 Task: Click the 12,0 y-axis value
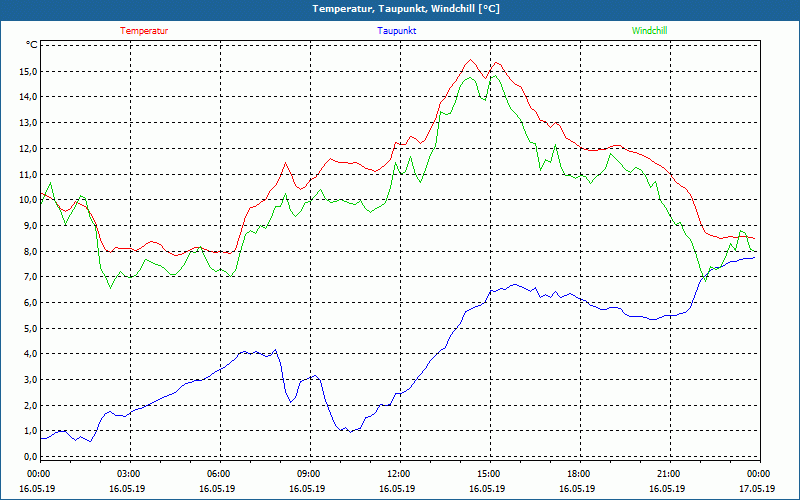28,148
